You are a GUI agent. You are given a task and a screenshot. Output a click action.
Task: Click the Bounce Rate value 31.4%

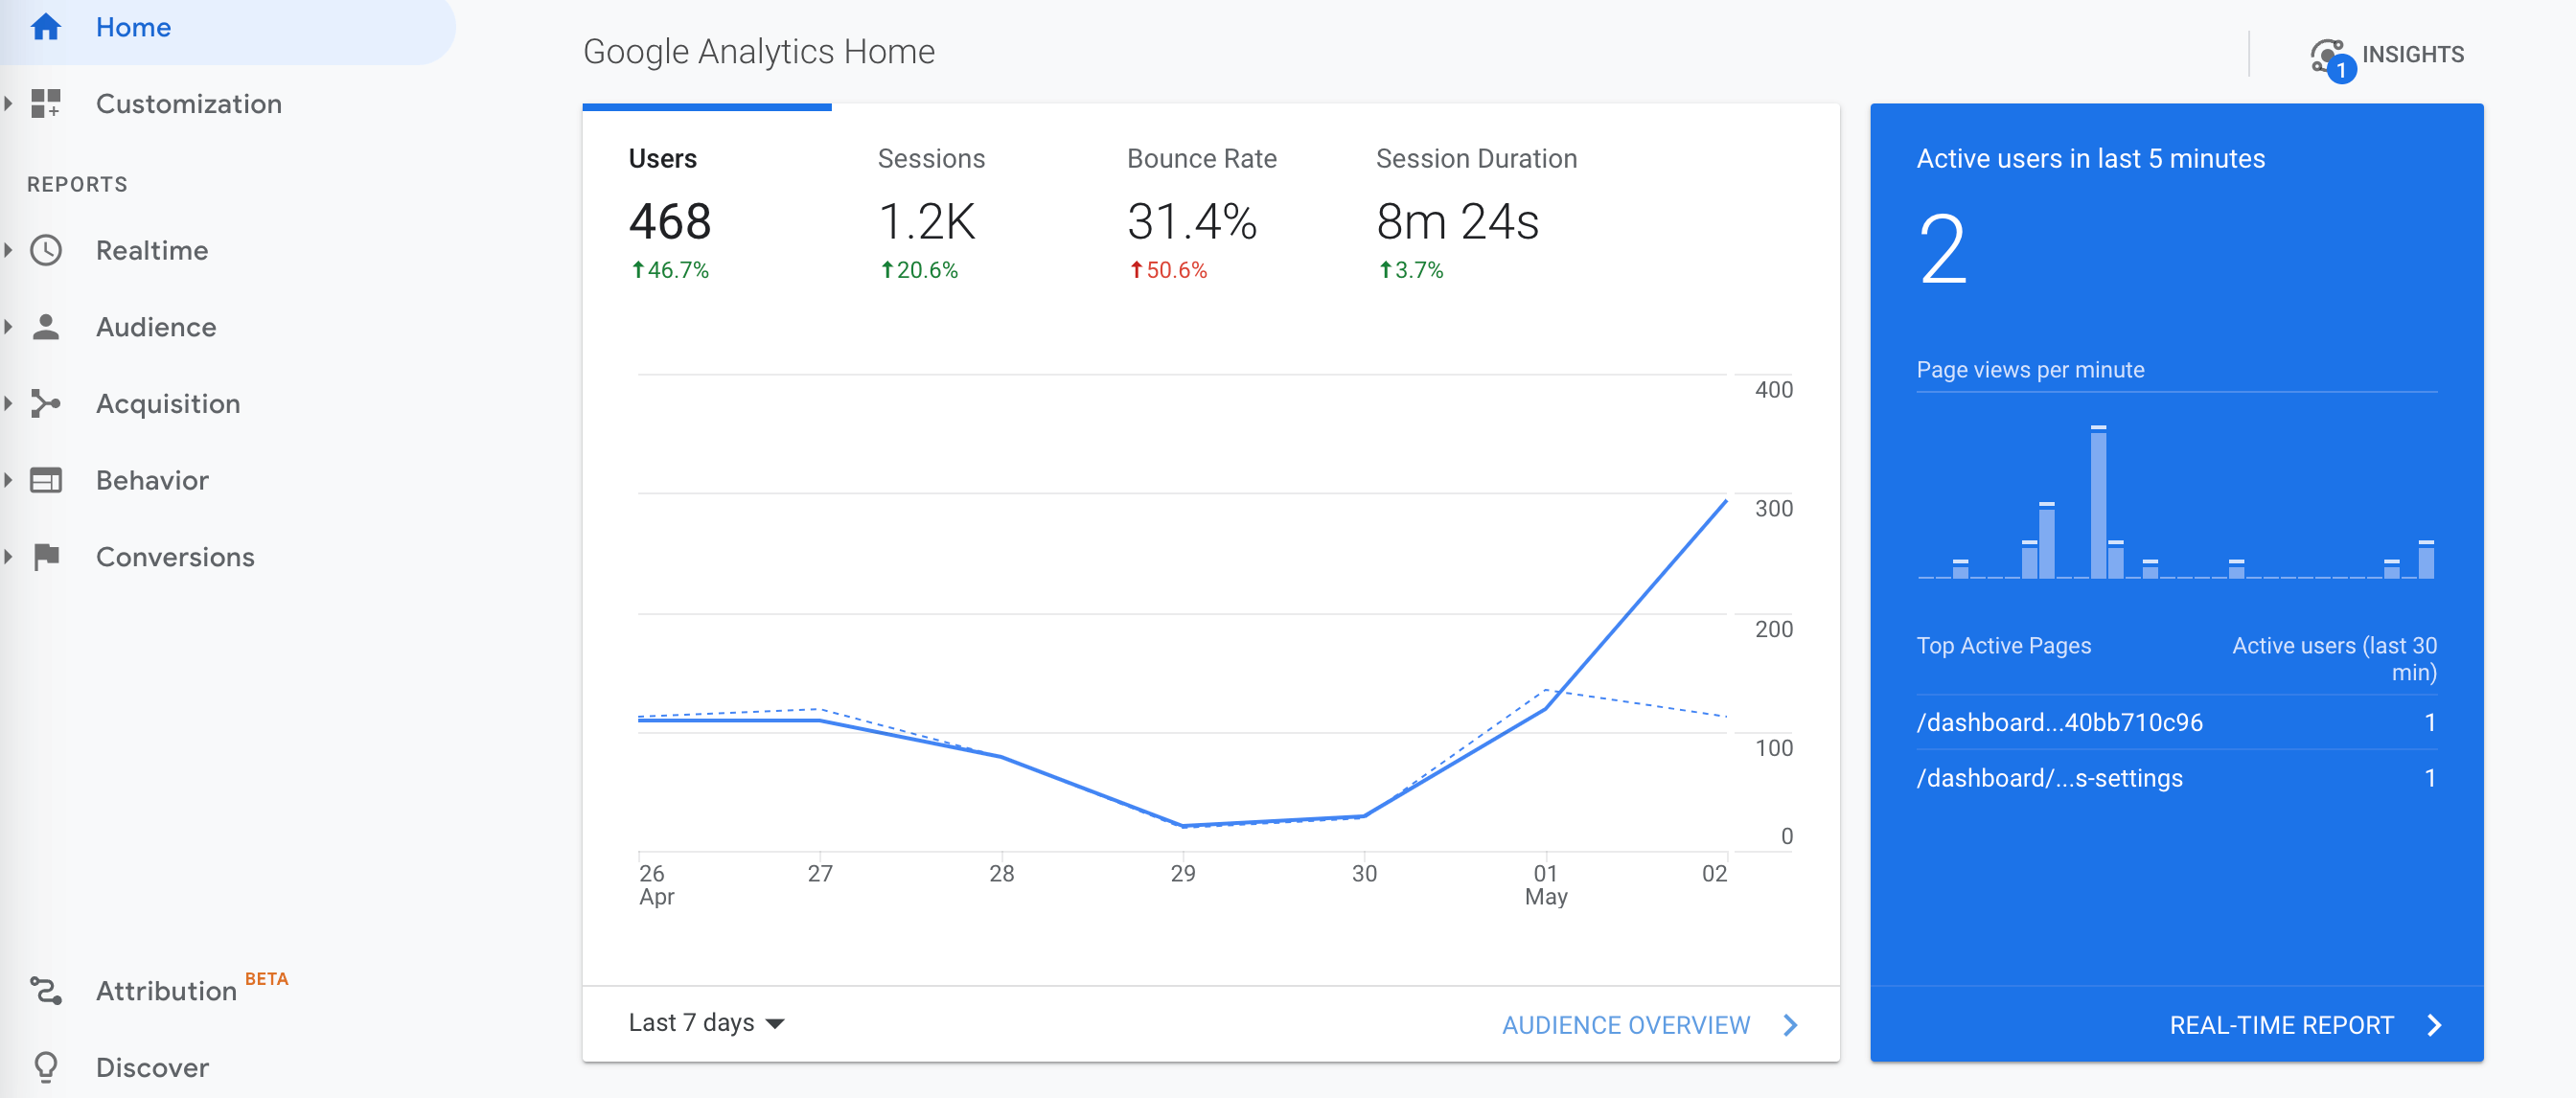[x=1192, y=221]
